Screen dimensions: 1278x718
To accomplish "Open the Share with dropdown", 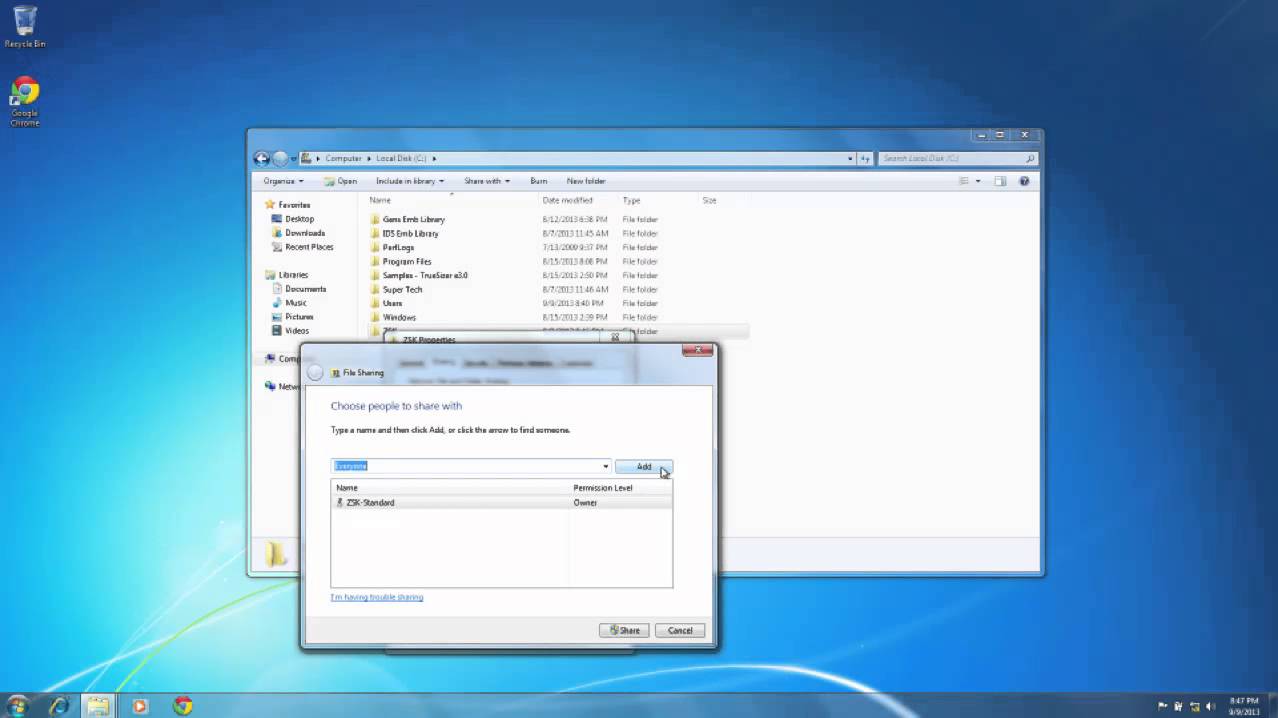I will tap(487, 181).
